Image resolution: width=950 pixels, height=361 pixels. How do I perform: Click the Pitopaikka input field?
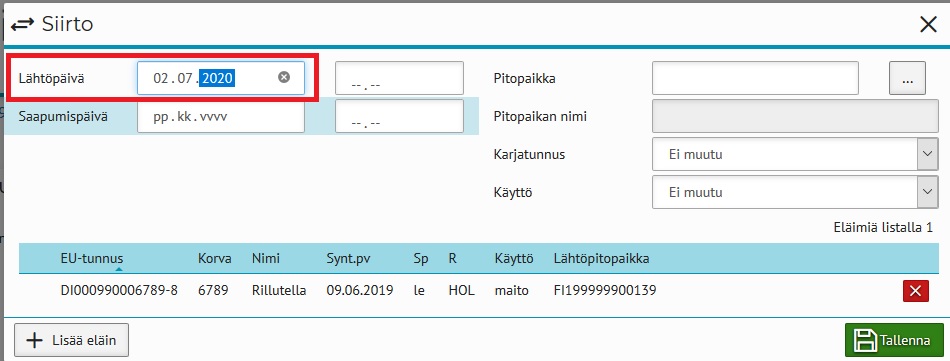(x=755, y=78)
